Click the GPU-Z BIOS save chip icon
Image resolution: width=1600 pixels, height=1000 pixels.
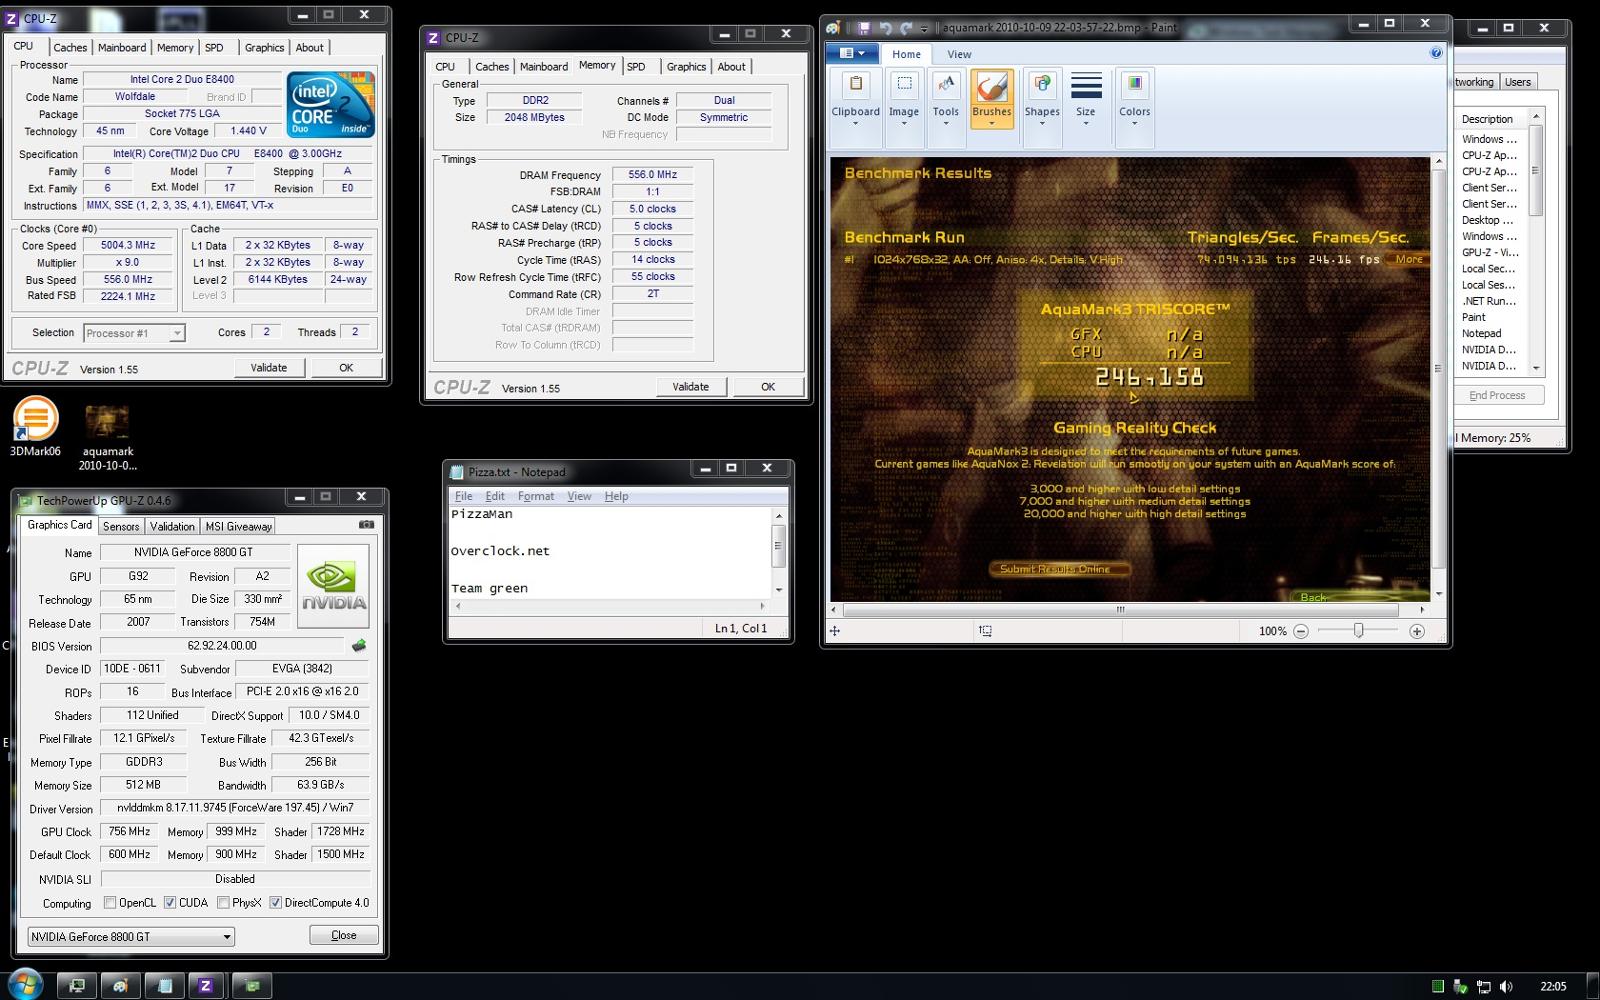(x=359, y=645)
